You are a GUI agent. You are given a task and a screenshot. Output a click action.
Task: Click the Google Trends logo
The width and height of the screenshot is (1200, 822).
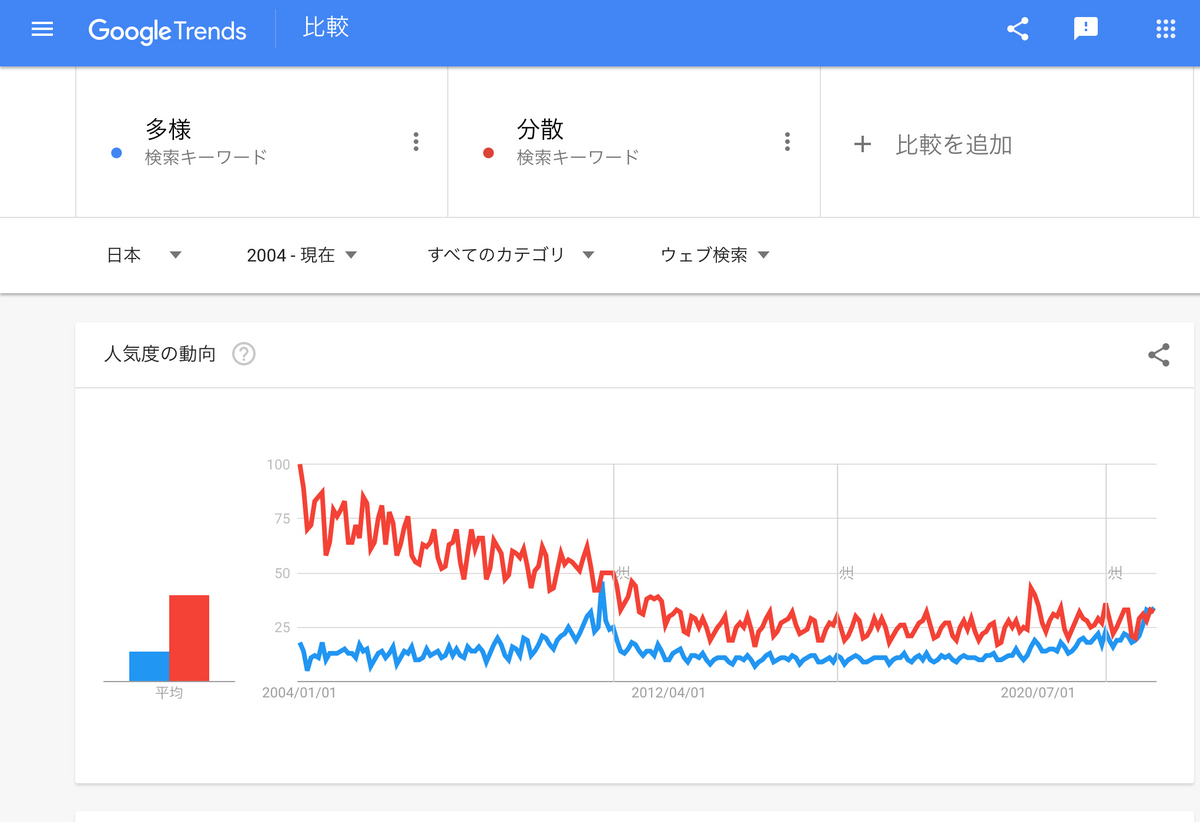[x=167, y=30]
